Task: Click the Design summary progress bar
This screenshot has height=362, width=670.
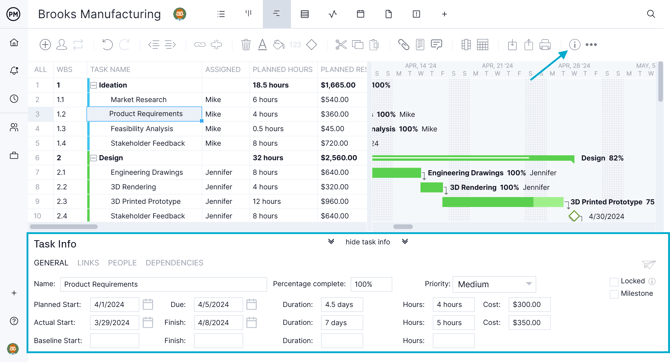Action: click(x=473, y=158)
